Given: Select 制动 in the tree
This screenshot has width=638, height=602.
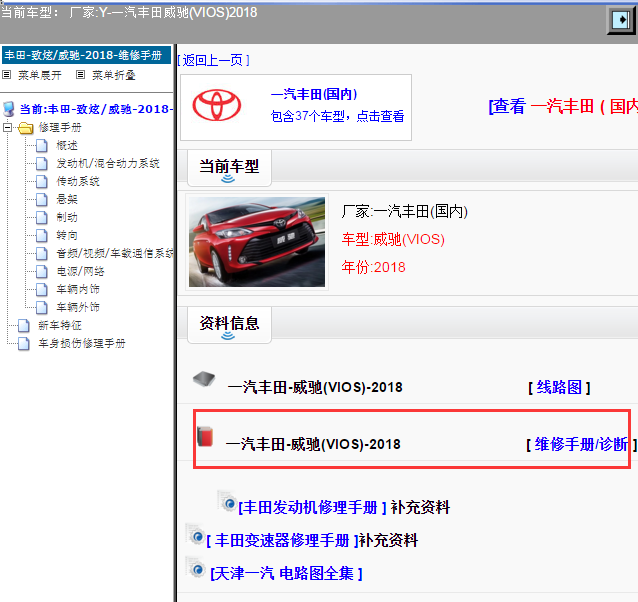Looking at the screenshot, I should tap(67, 217).
